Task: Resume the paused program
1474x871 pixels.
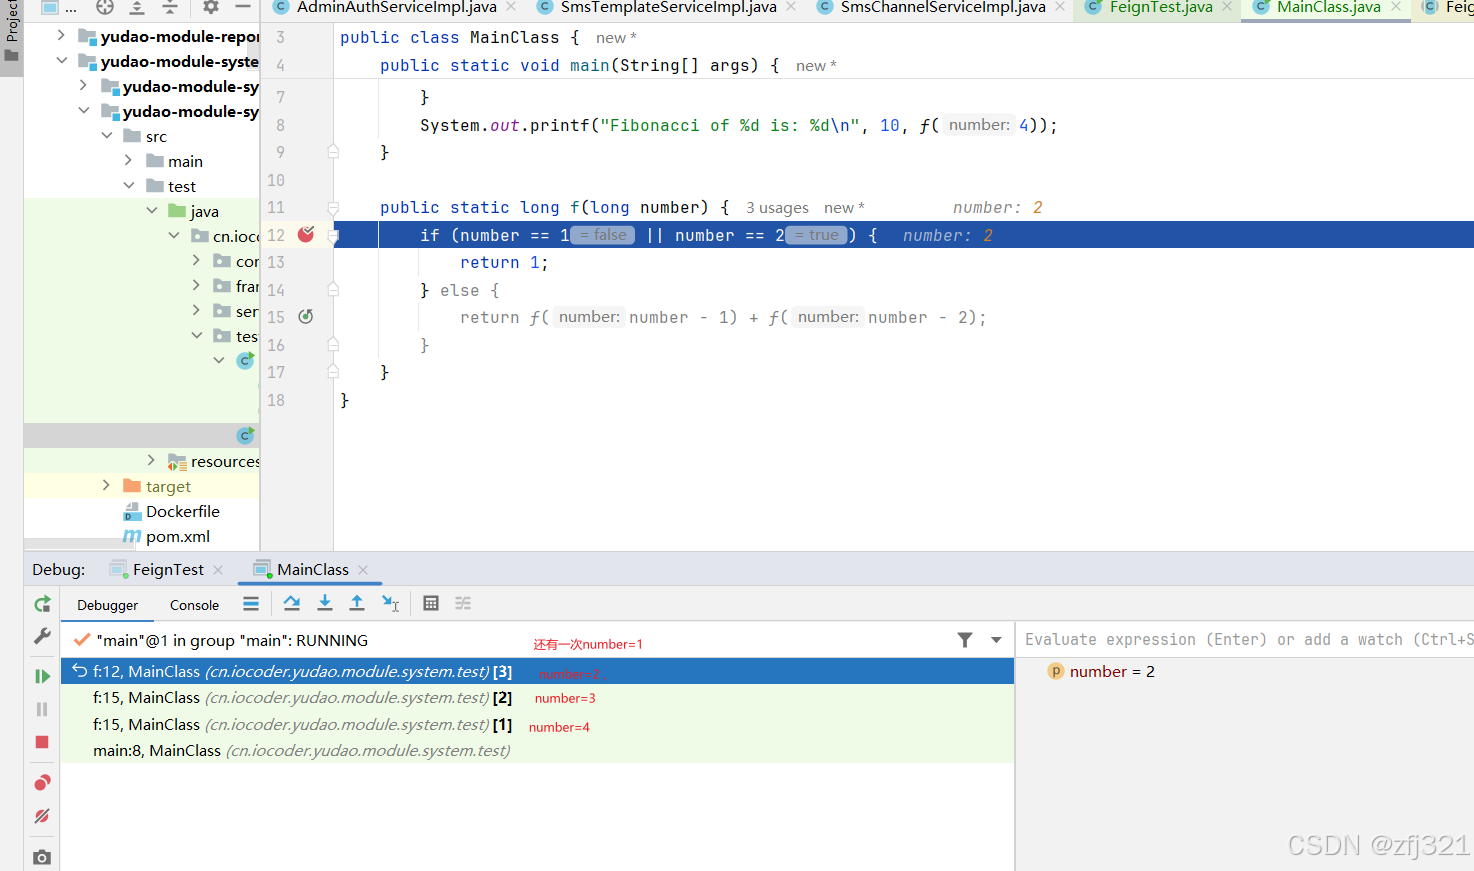Action: click(x=42, y=676)
